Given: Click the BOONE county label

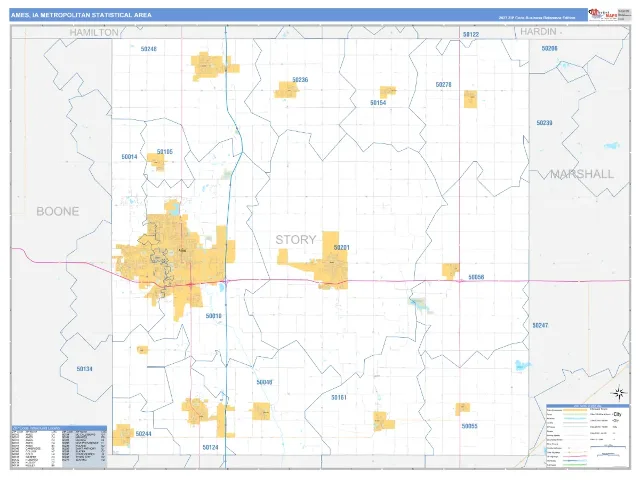Looking at the screenshot, I should (x=58, y=211).
